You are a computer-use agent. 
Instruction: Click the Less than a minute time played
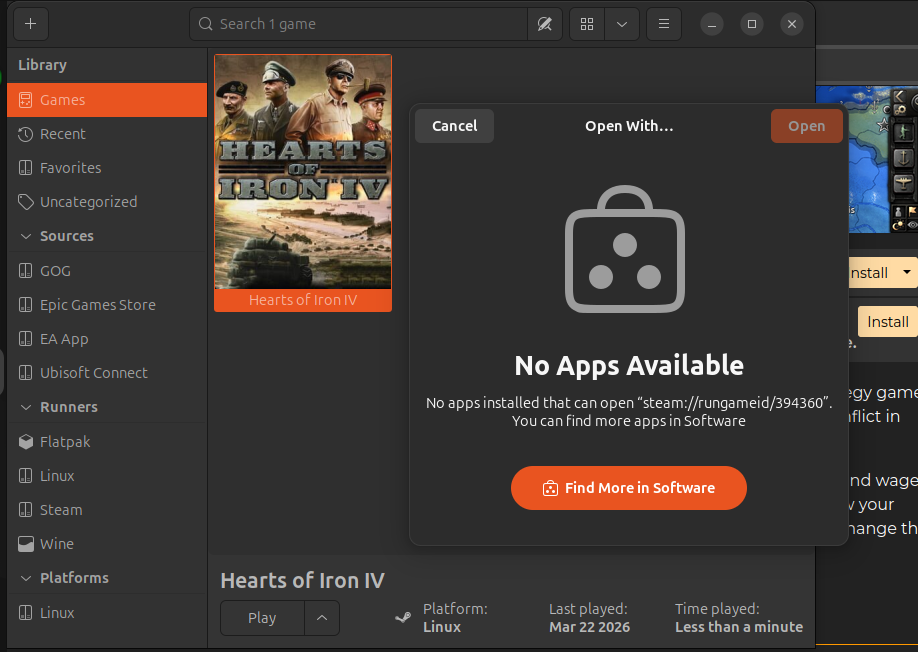click(739, 627)
